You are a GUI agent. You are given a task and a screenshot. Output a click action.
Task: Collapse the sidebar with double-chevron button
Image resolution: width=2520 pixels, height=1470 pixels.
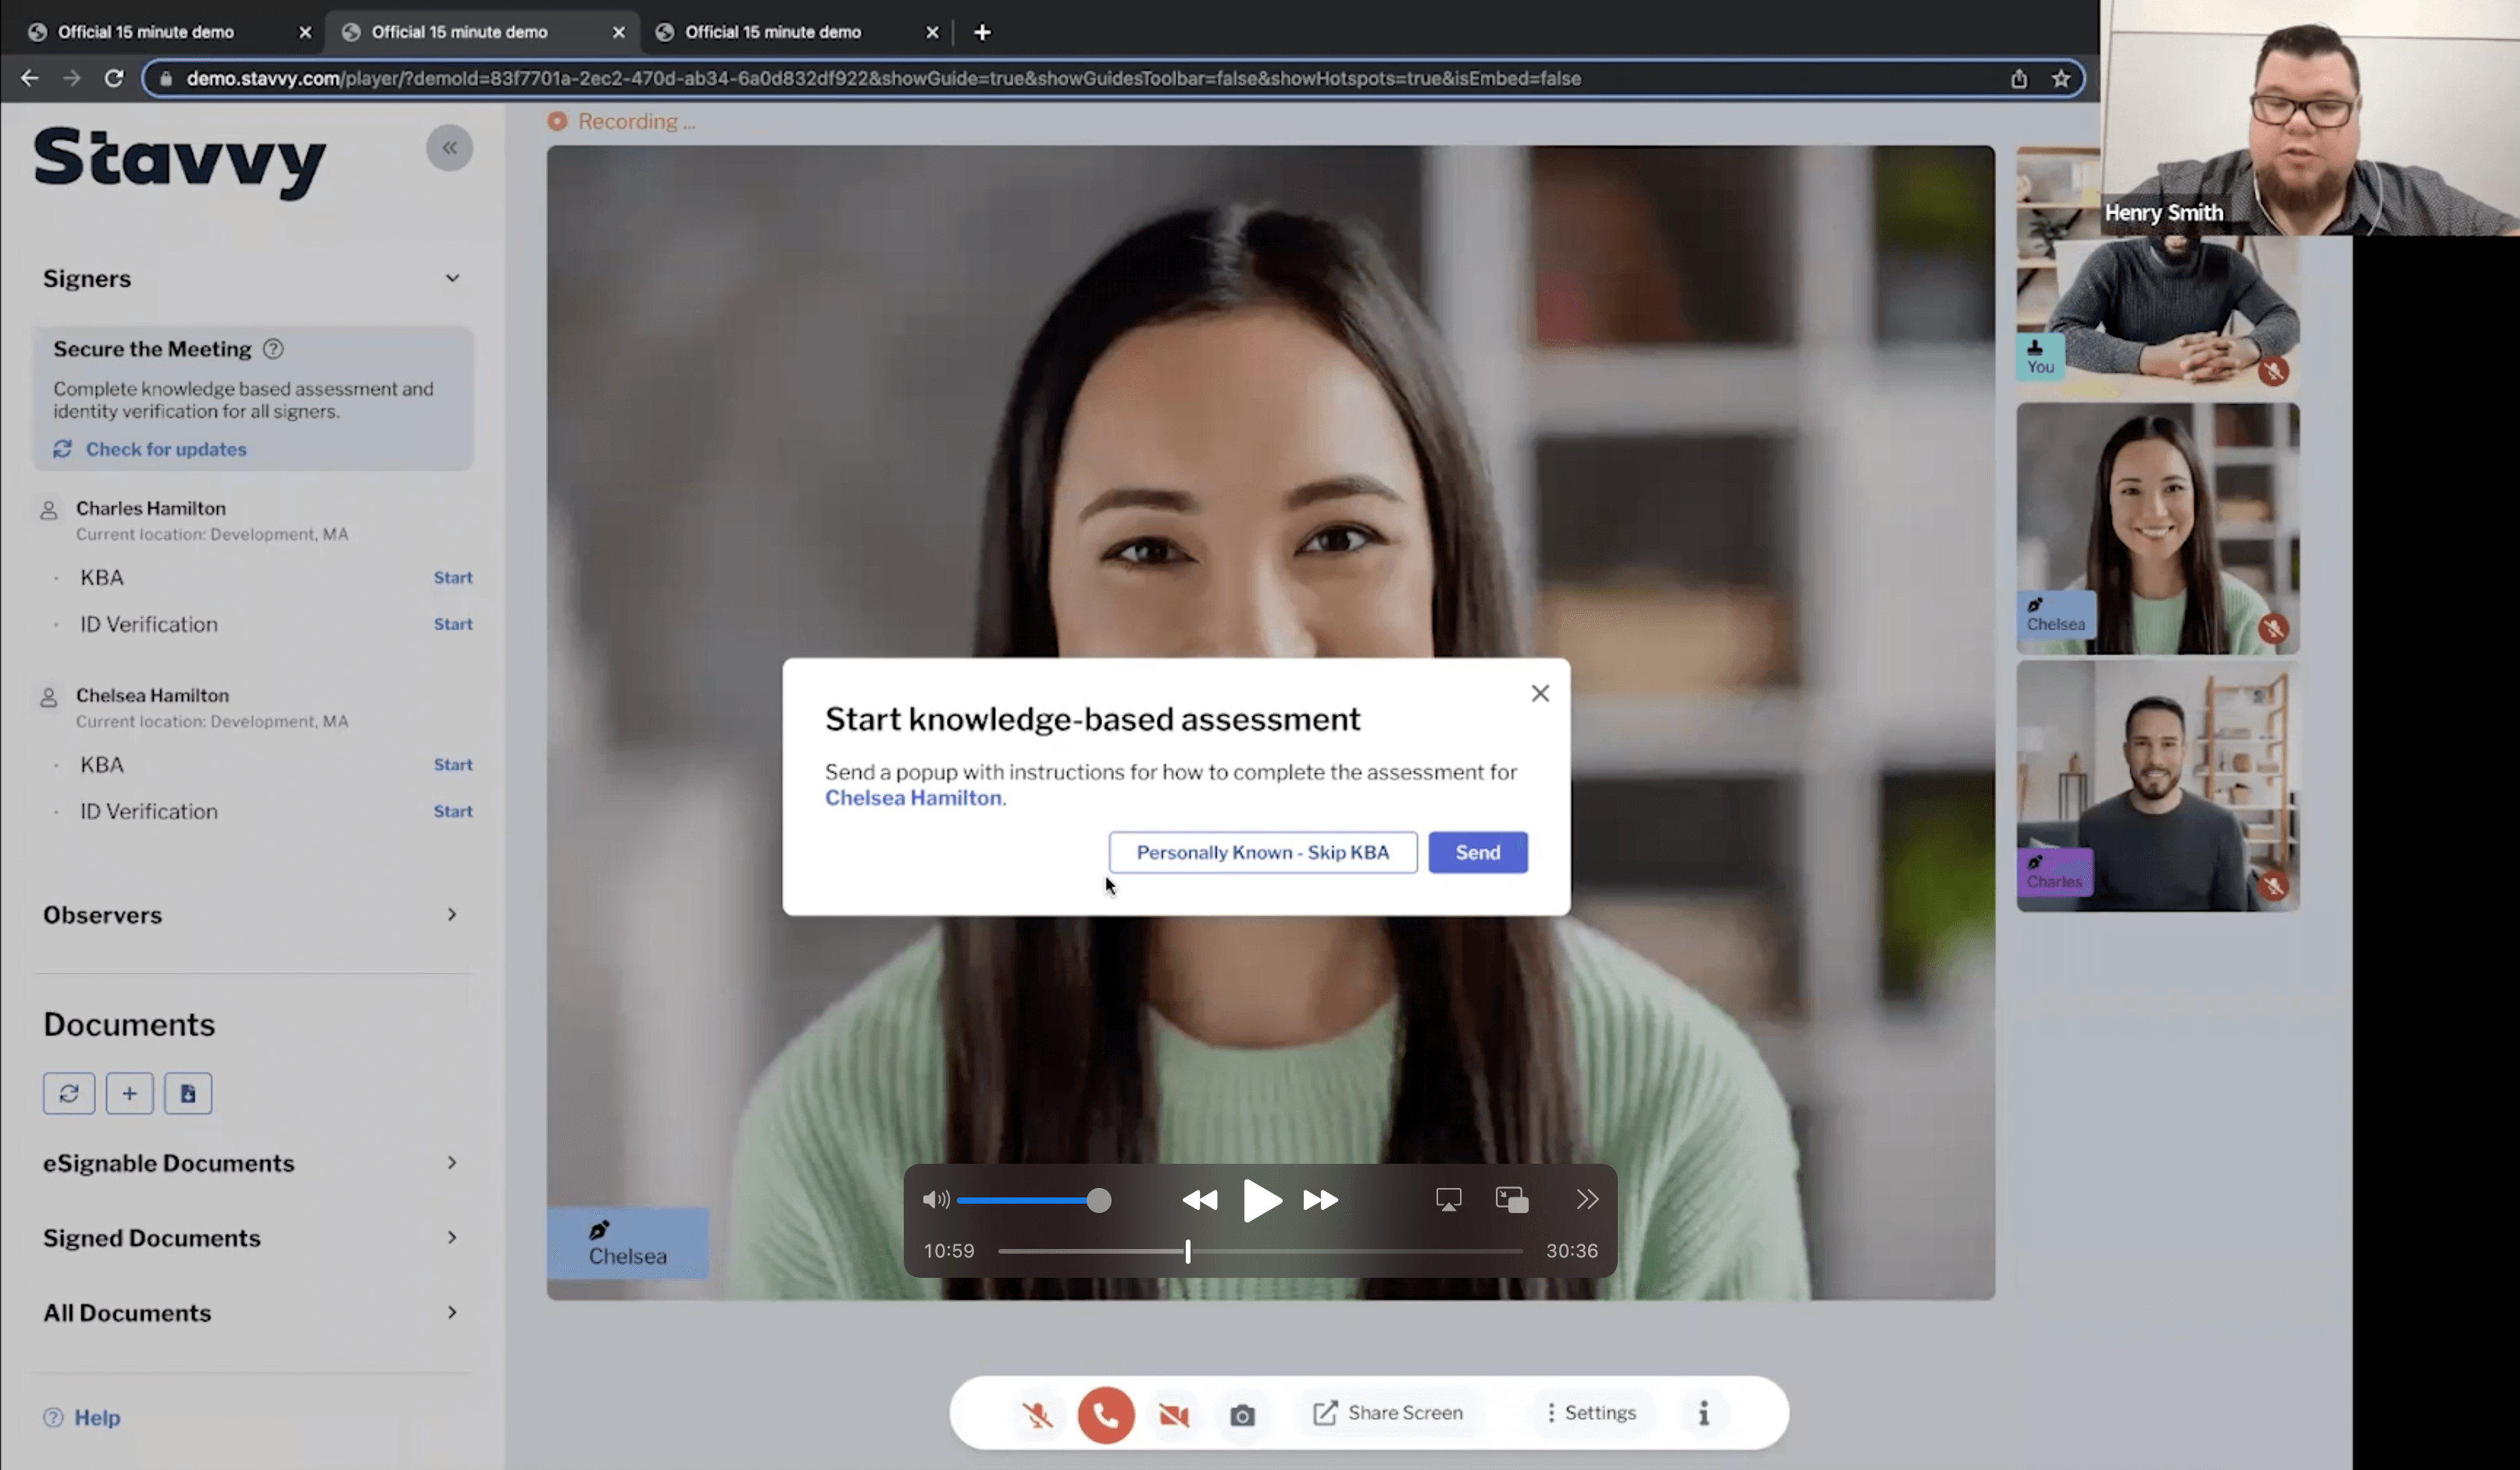(449, 148)
